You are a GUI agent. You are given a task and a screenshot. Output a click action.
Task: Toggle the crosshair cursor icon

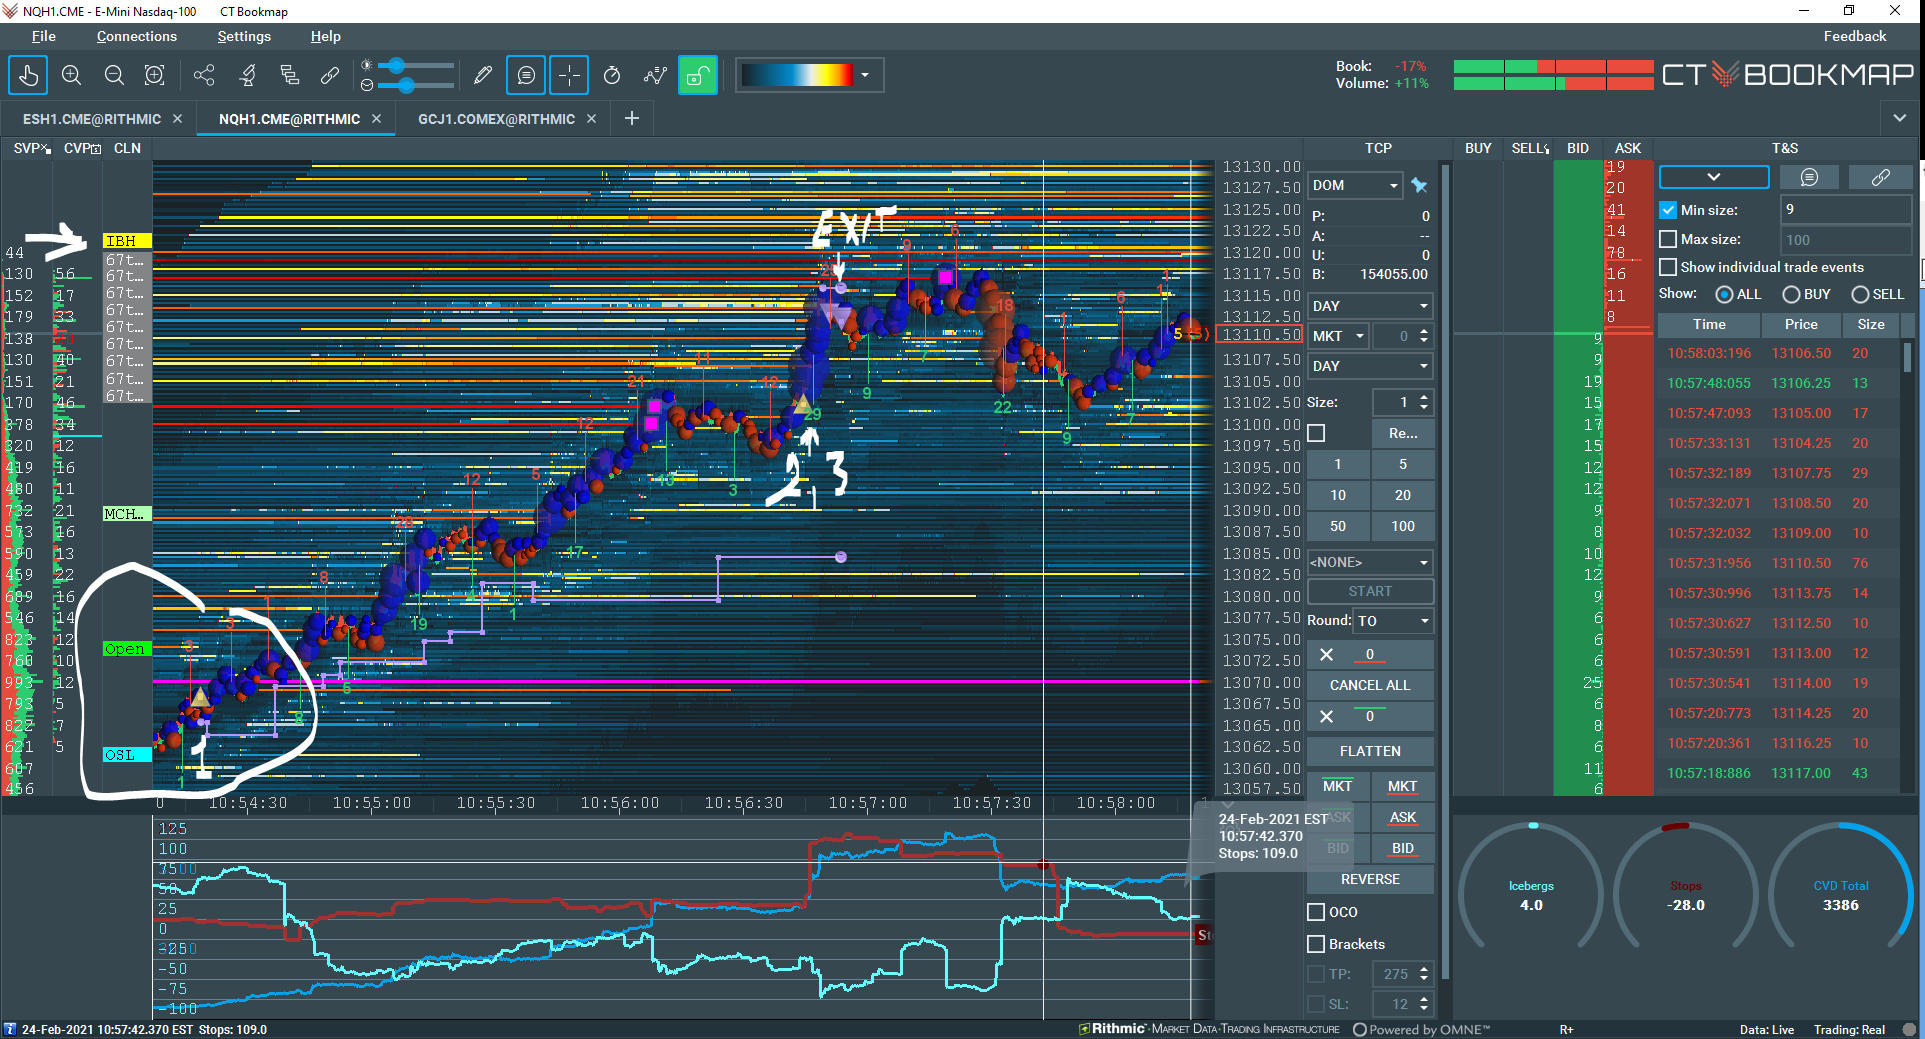(x=569, y=75)
